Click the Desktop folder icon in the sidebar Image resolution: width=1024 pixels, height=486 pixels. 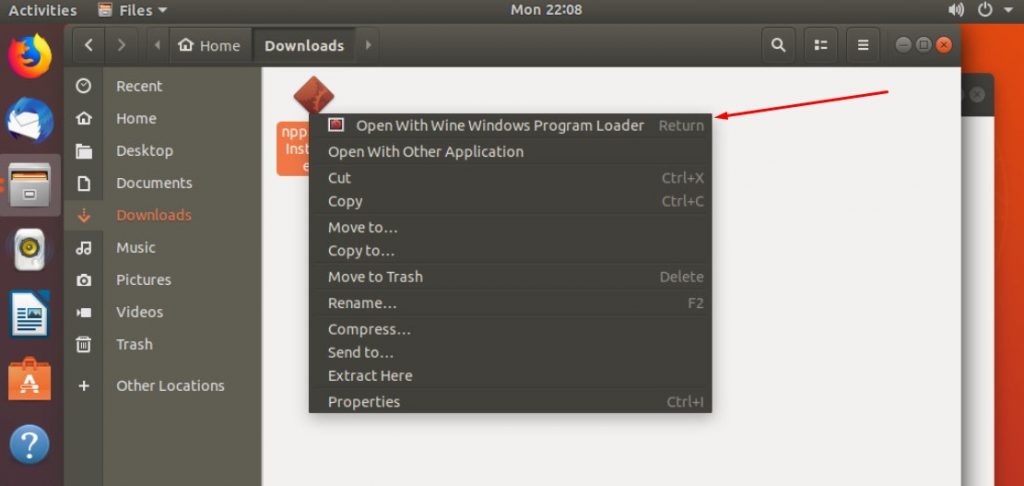click(84, 151)
